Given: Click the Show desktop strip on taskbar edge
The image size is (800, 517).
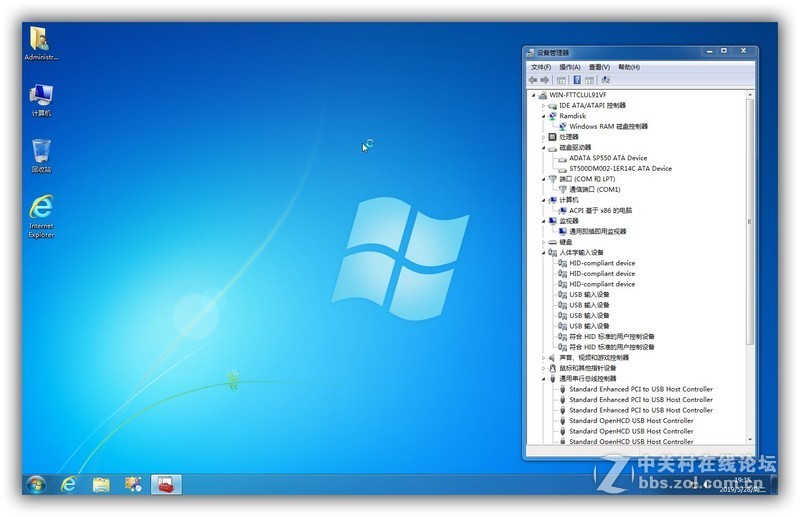Looking at the screenshot, I should coord(774,484).
